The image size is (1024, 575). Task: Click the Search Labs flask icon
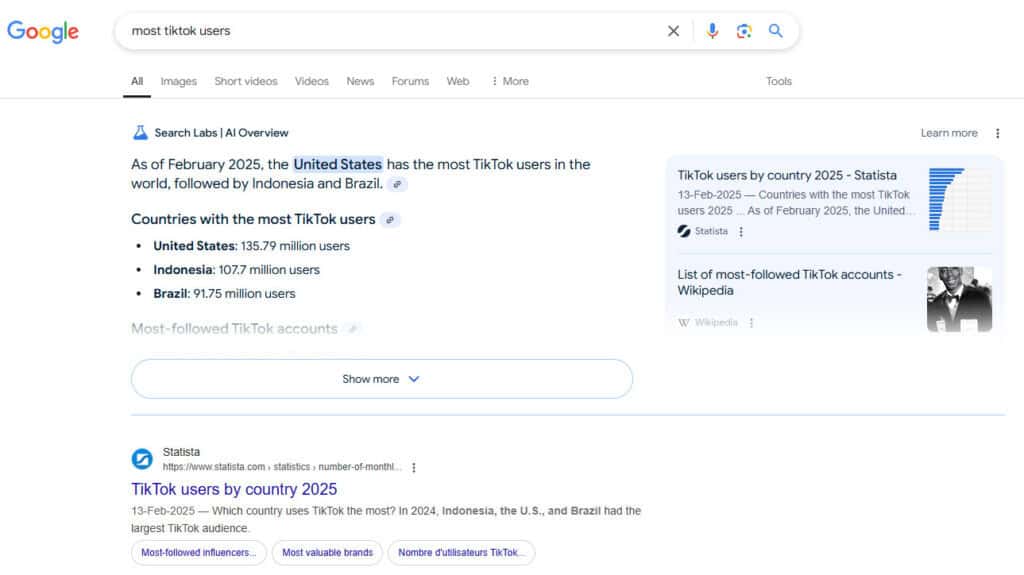(x=140, y=133)
